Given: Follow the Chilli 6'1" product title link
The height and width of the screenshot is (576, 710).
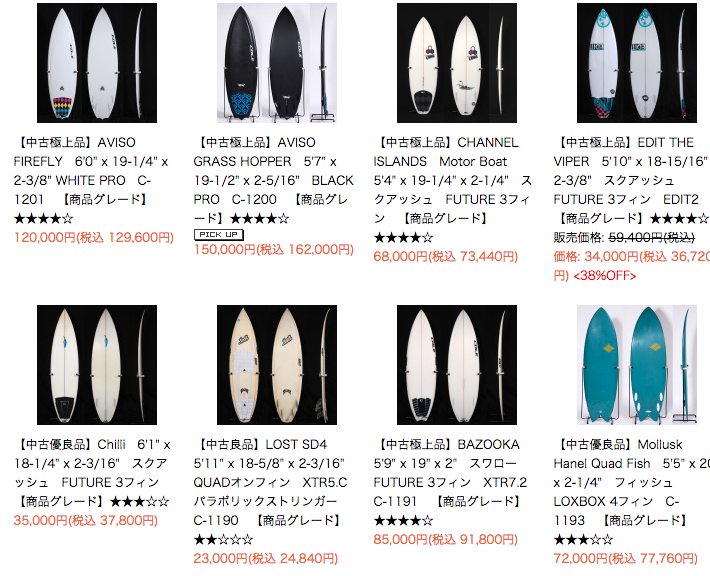Looking at the screenshot, I should 92,473.
